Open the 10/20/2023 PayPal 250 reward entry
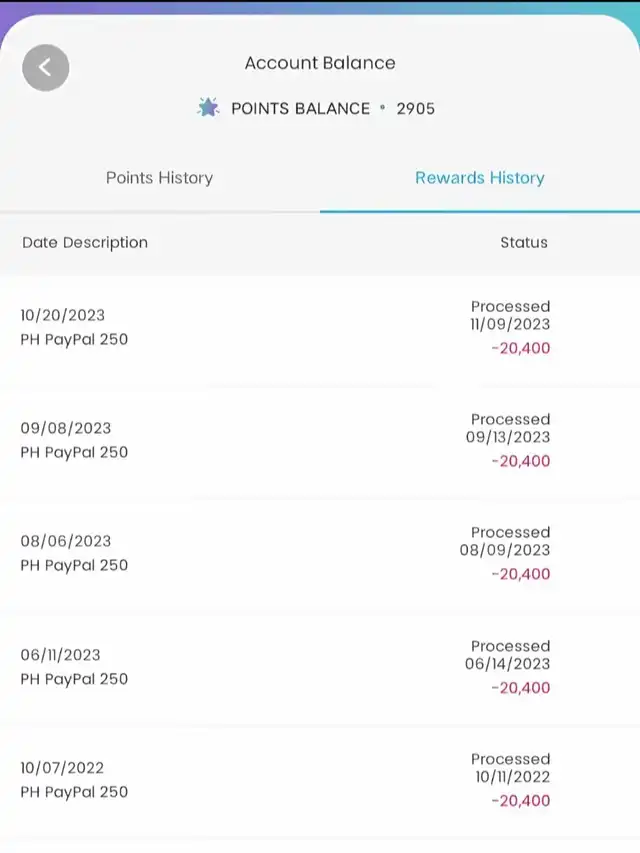640x853 pixels. tap(74, 327)
